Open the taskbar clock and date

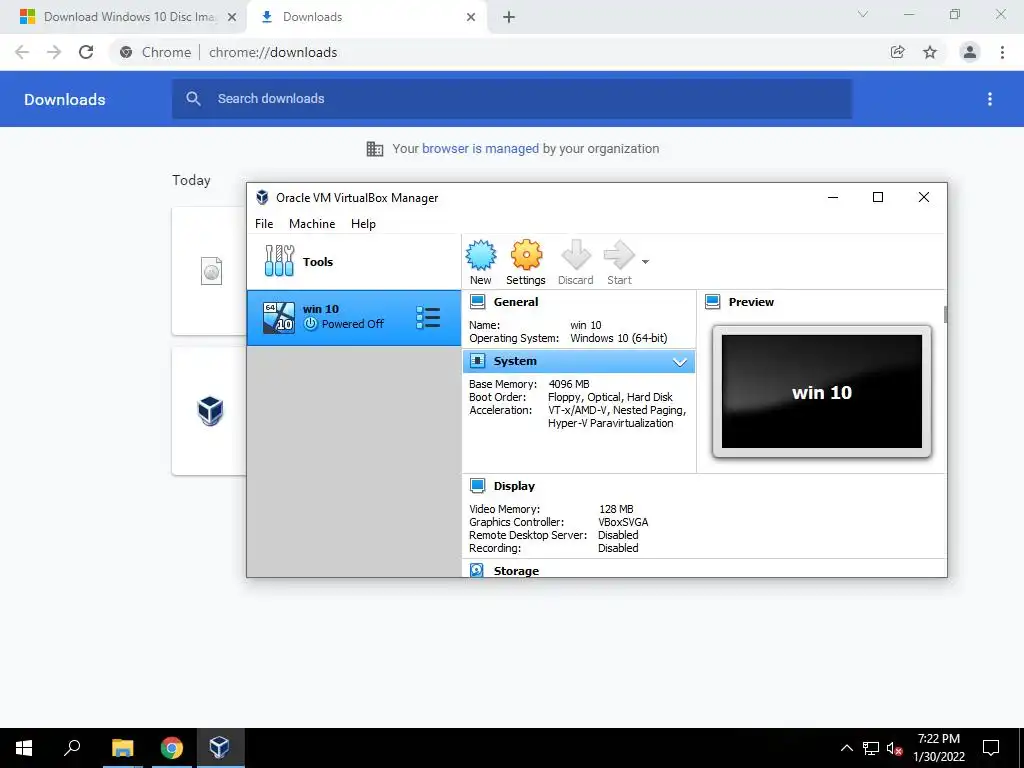click(x=939, y=748)
